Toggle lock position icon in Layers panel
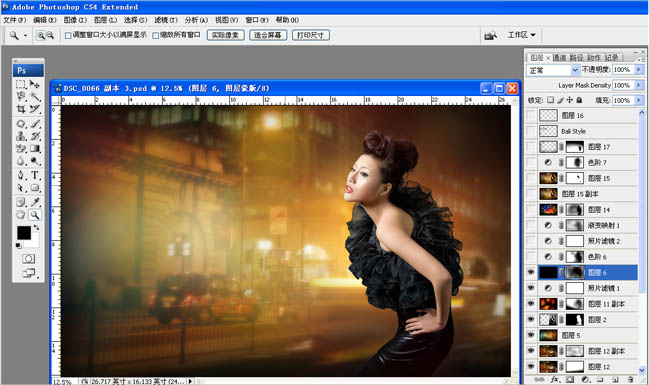650x385 pixels. (570, 100)
